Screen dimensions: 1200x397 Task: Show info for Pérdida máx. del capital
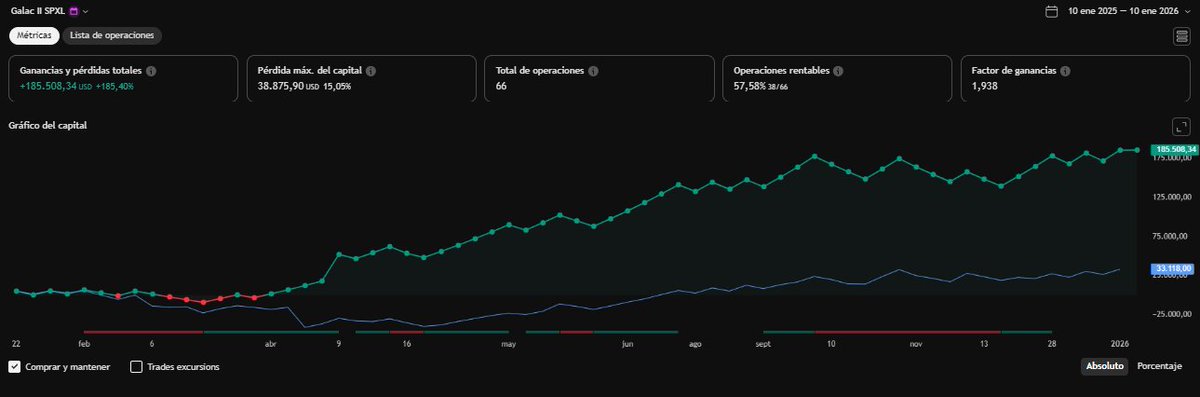pos(371,72)
